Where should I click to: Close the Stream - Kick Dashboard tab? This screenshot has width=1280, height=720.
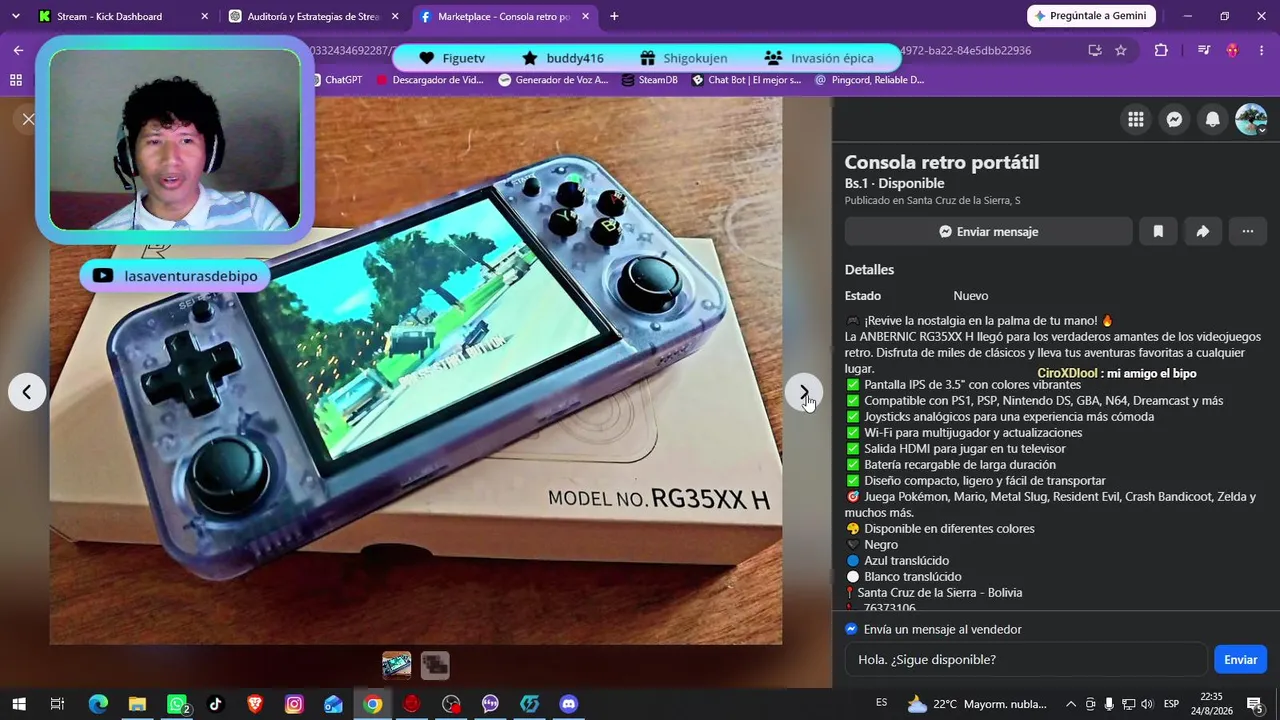point(205,16)
